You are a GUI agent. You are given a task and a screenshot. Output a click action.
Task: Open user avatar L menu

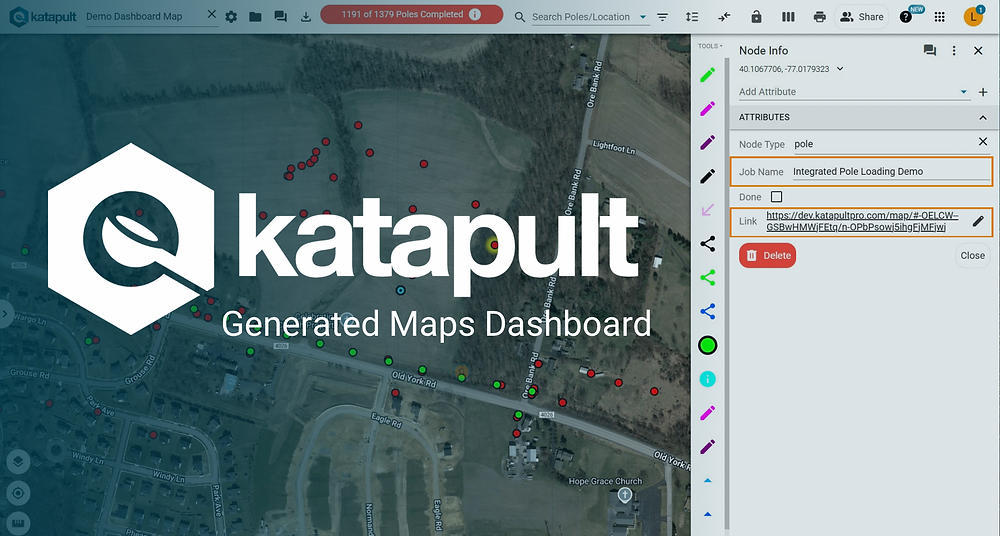click(973, 17)
